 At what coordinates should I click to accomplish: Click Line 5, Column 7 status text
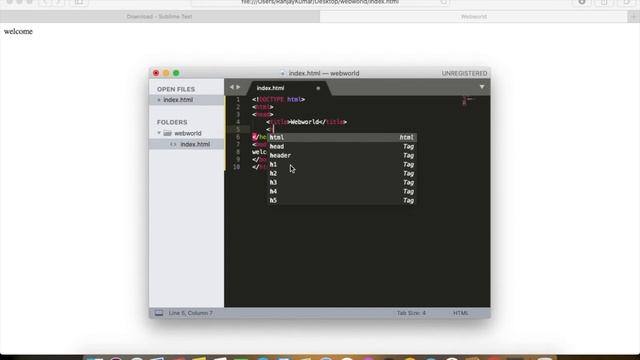[191, 313]
